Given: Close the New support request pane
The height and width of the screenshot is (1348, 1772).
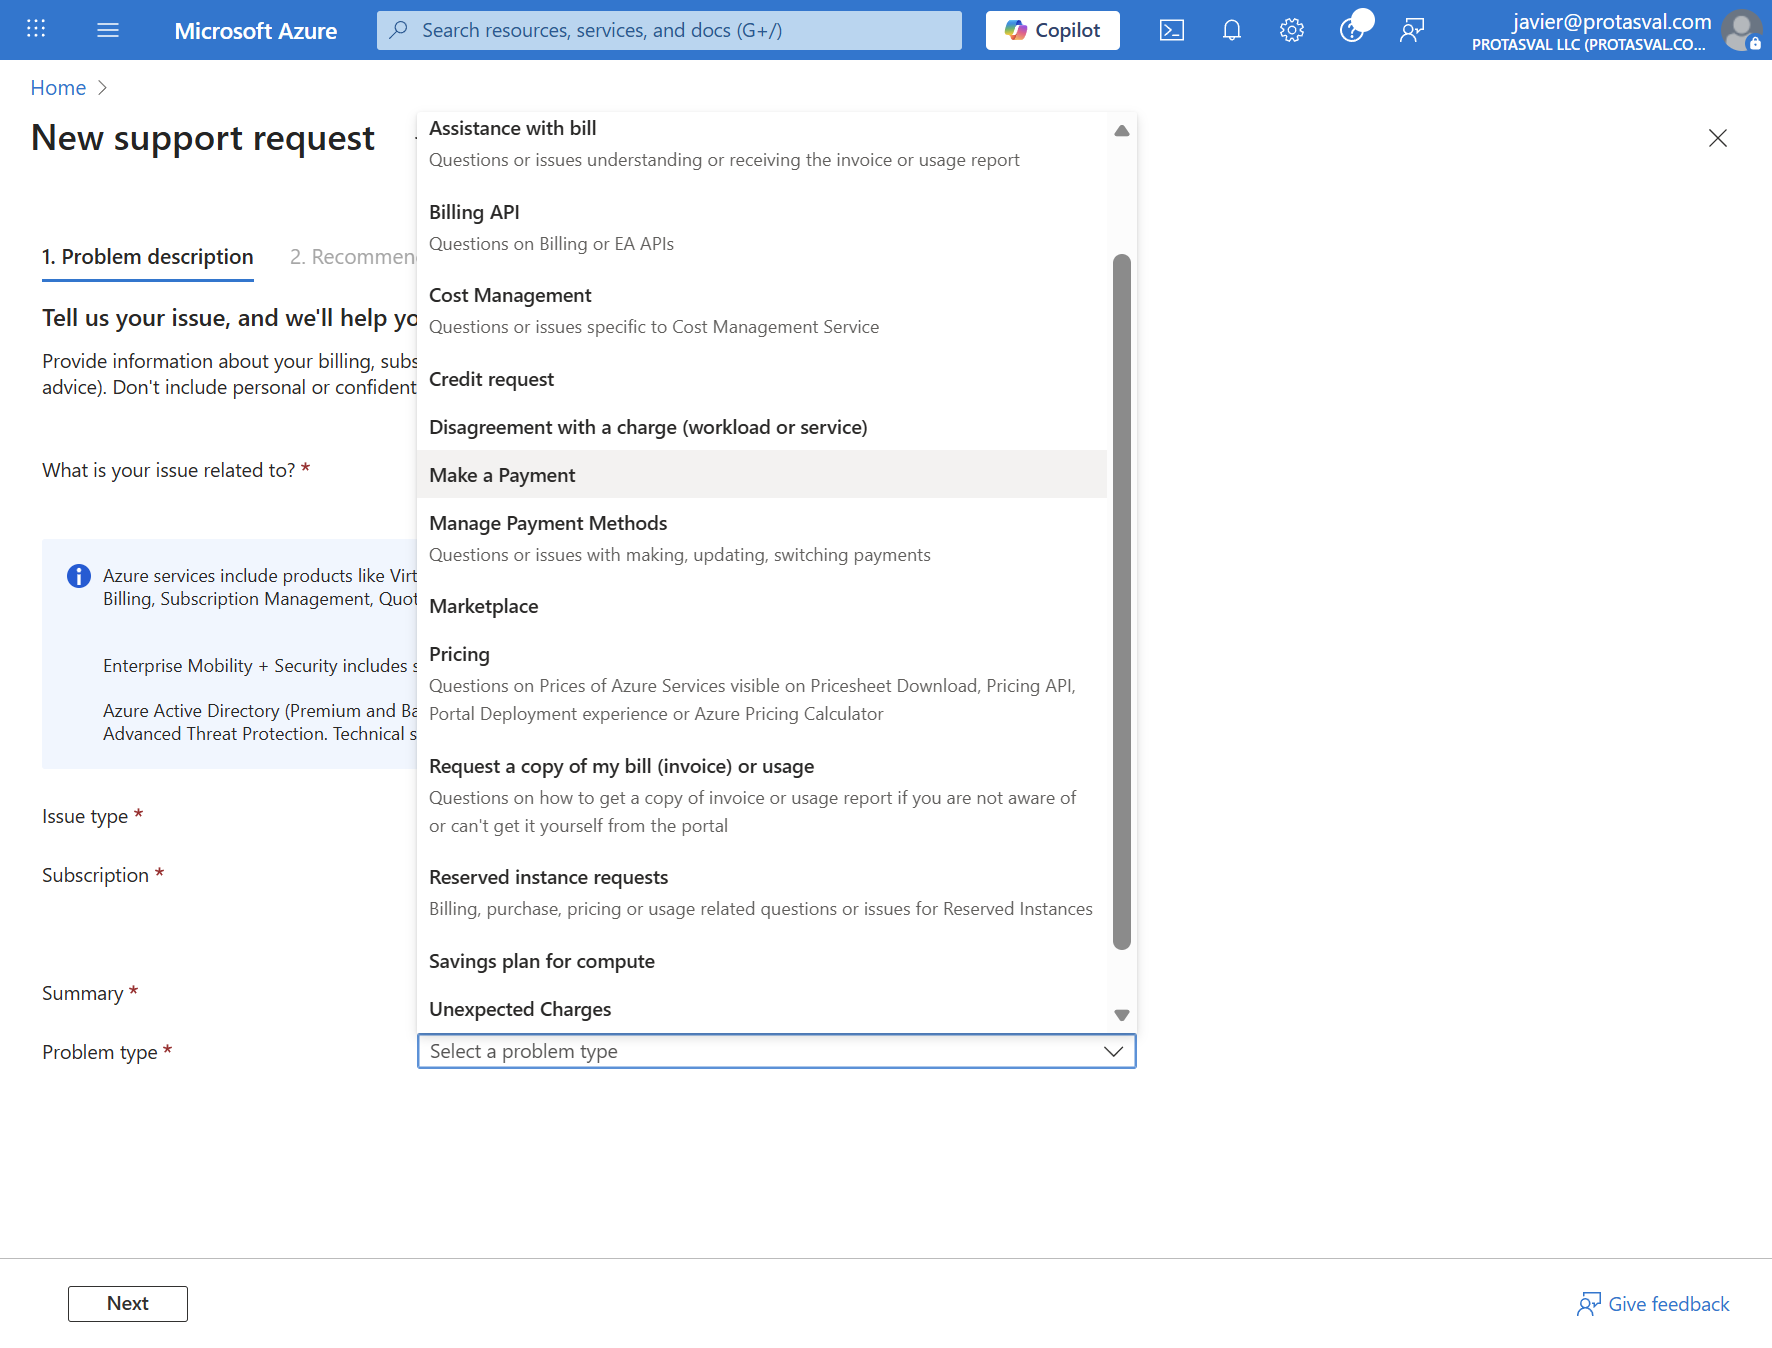Looking at the screenshot, I should click(1718, 138).
